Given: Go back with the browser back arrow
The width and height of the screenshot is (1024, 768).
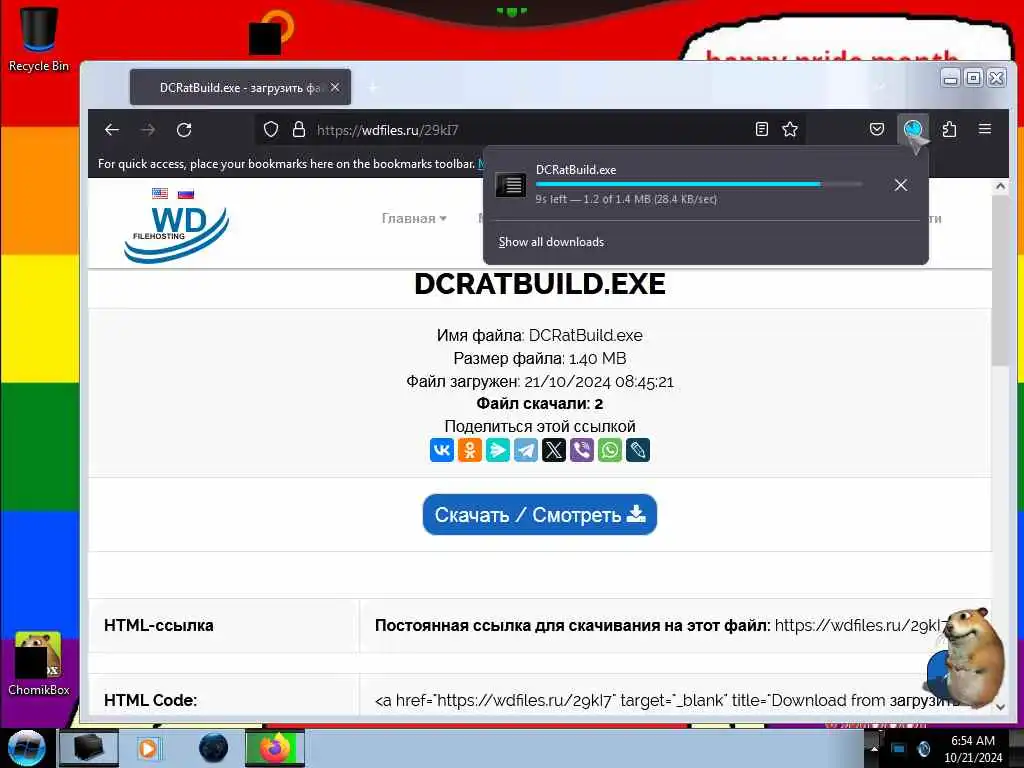Looking at the screenshot, I should coord(112,129).
